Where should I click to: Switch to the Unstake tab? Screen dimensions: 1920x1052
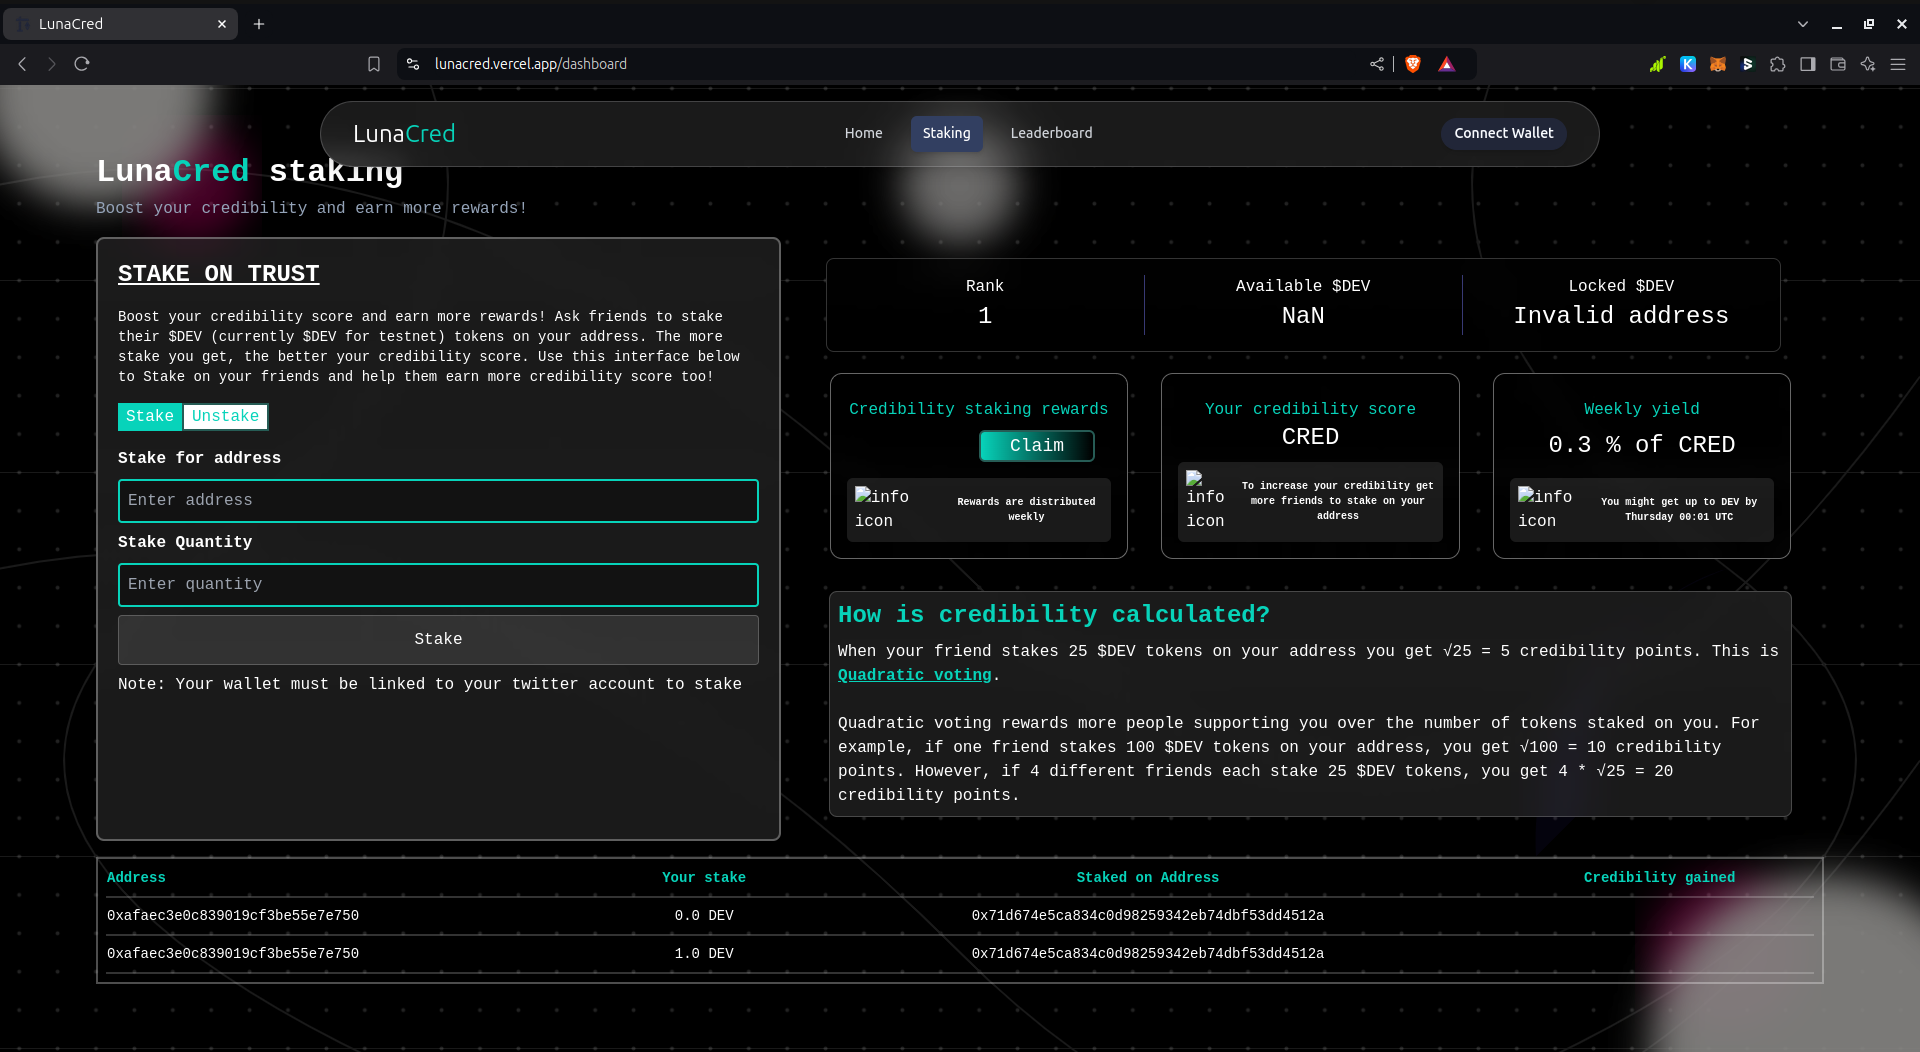coord(225,416)
